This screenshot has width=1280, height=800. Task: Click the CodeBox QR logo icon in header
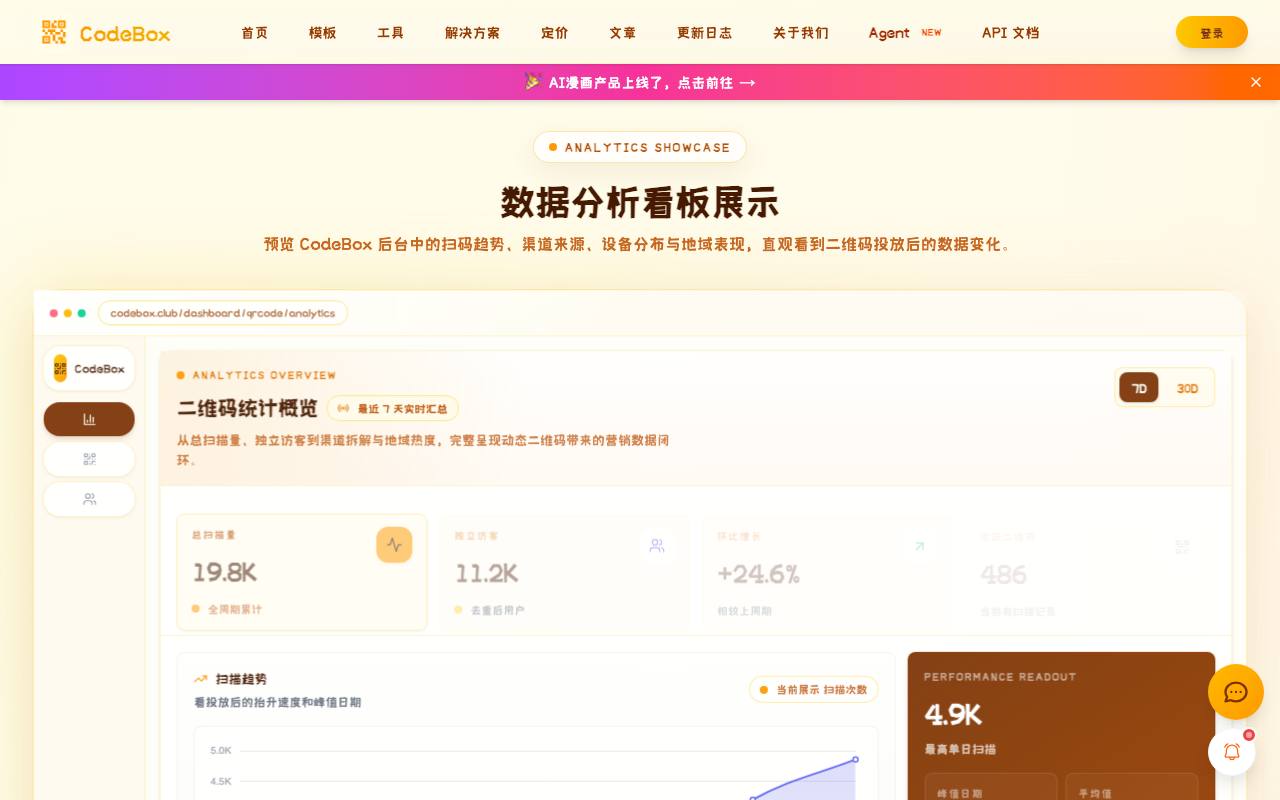[x=54, y=32]
